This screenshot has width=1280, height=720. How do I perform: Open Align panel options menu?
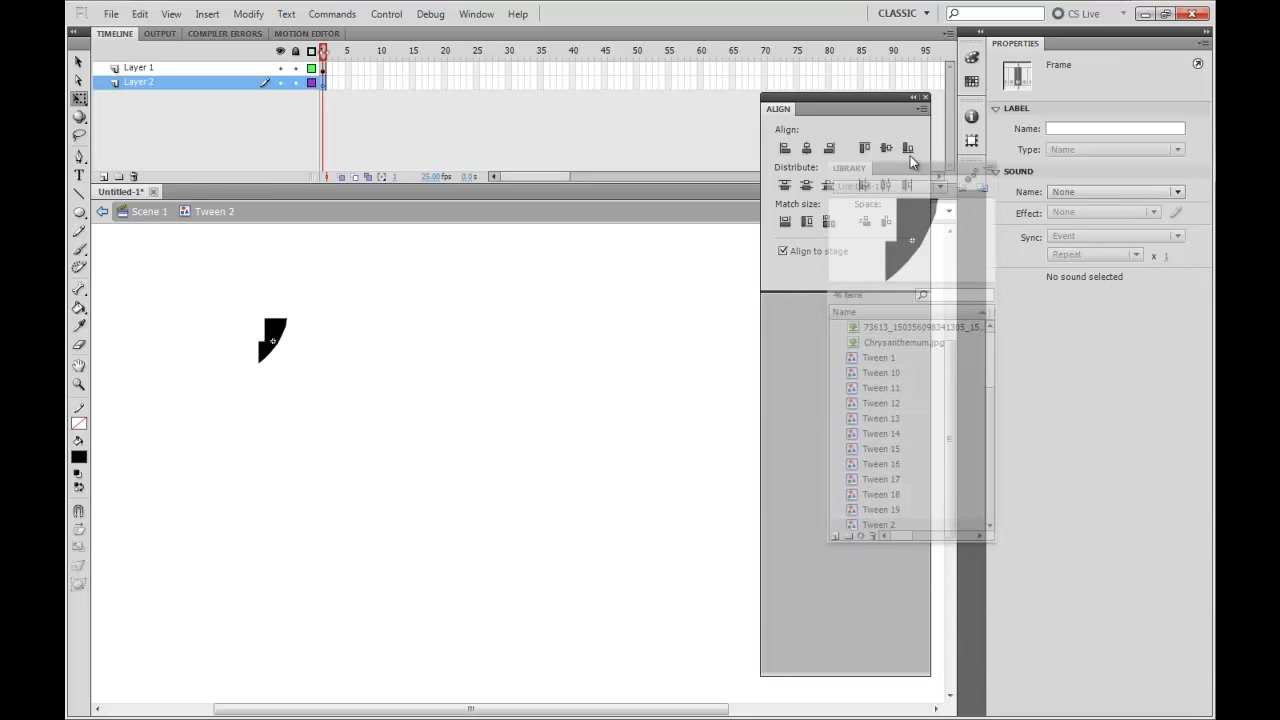[922, 108]
